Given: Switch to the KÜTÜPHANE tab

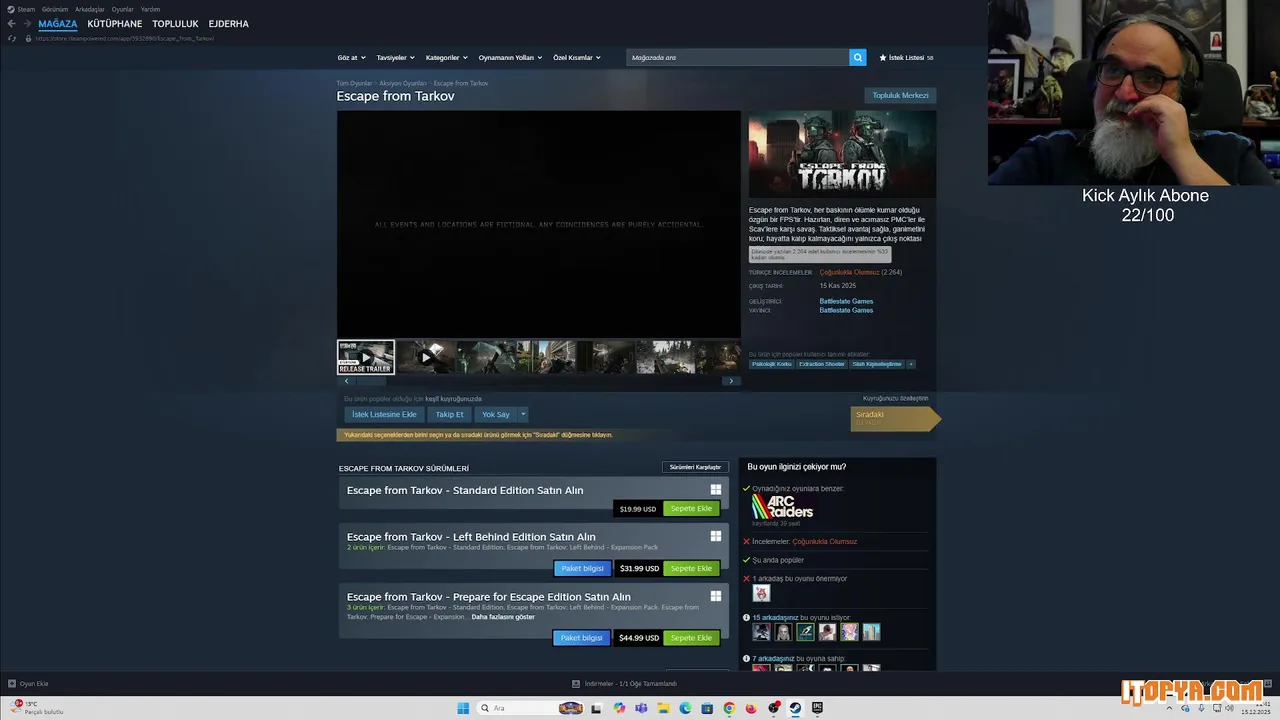Looking at the screenshot, I should [x=115, y=23].
